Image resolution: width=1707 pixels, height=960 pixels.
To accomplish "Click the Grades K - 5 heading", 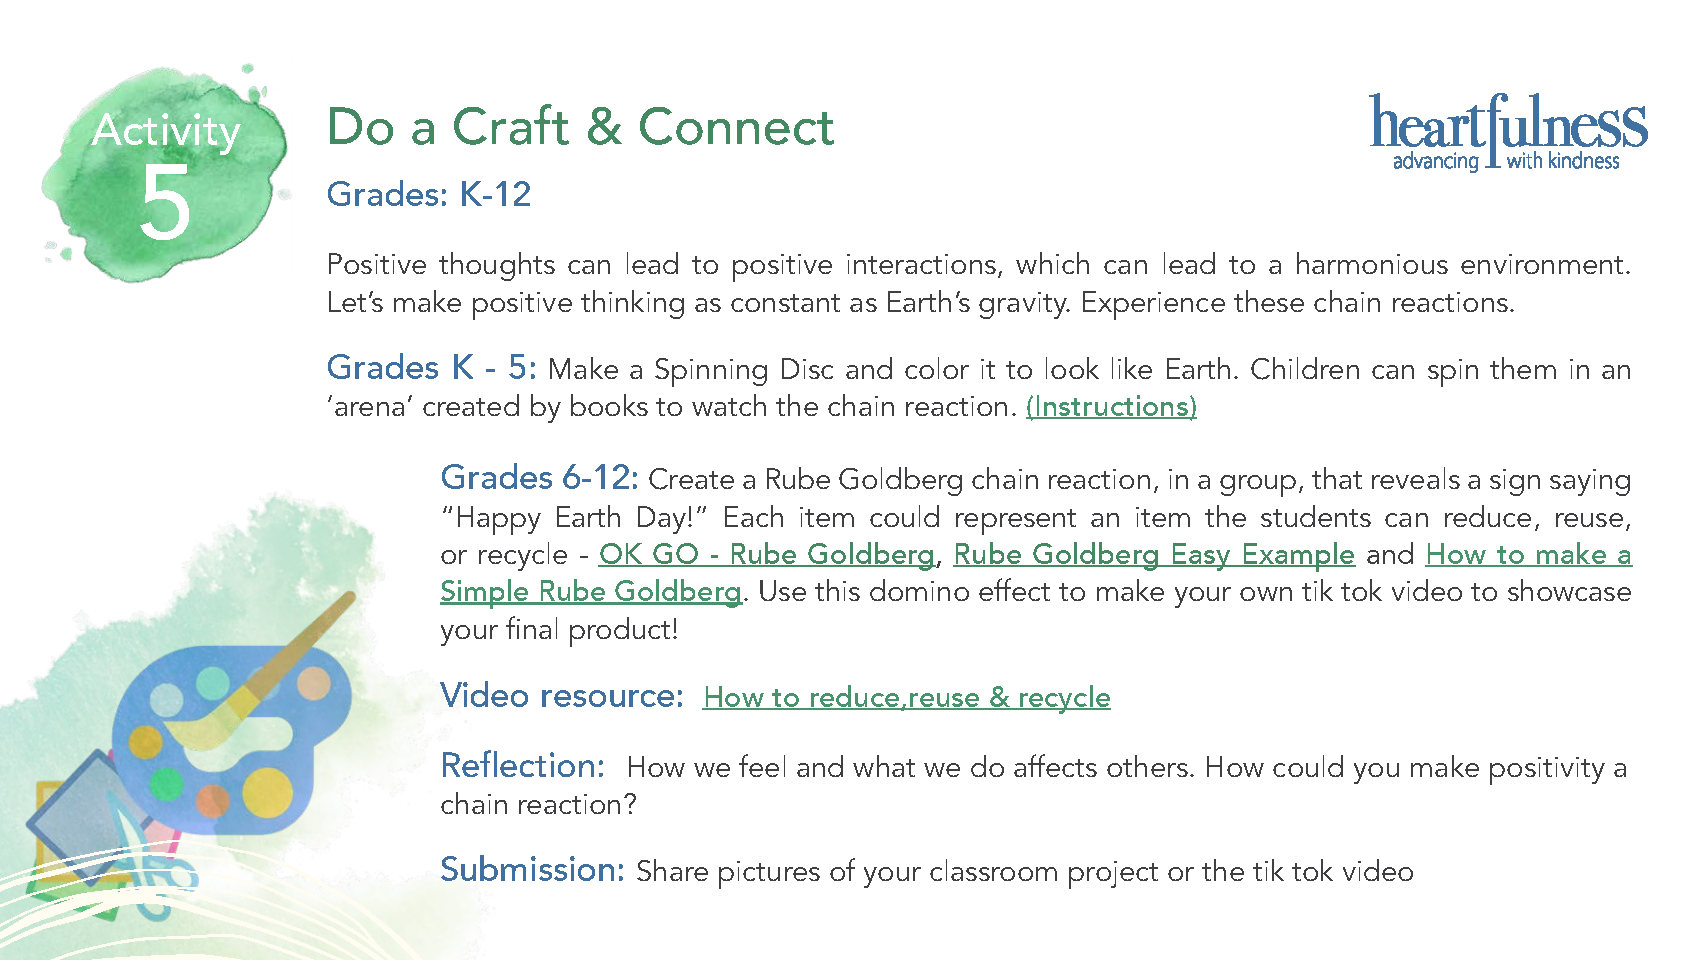I will [432, 368].
